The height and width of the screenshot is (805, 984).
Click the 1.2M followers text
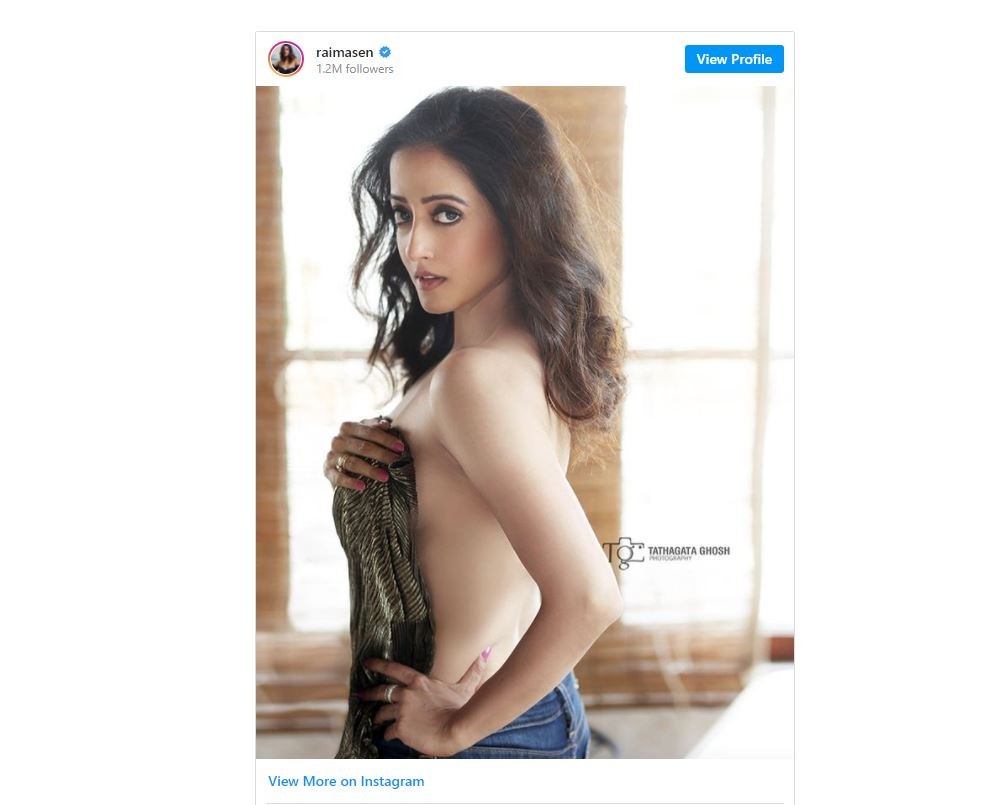pos(355,69)
